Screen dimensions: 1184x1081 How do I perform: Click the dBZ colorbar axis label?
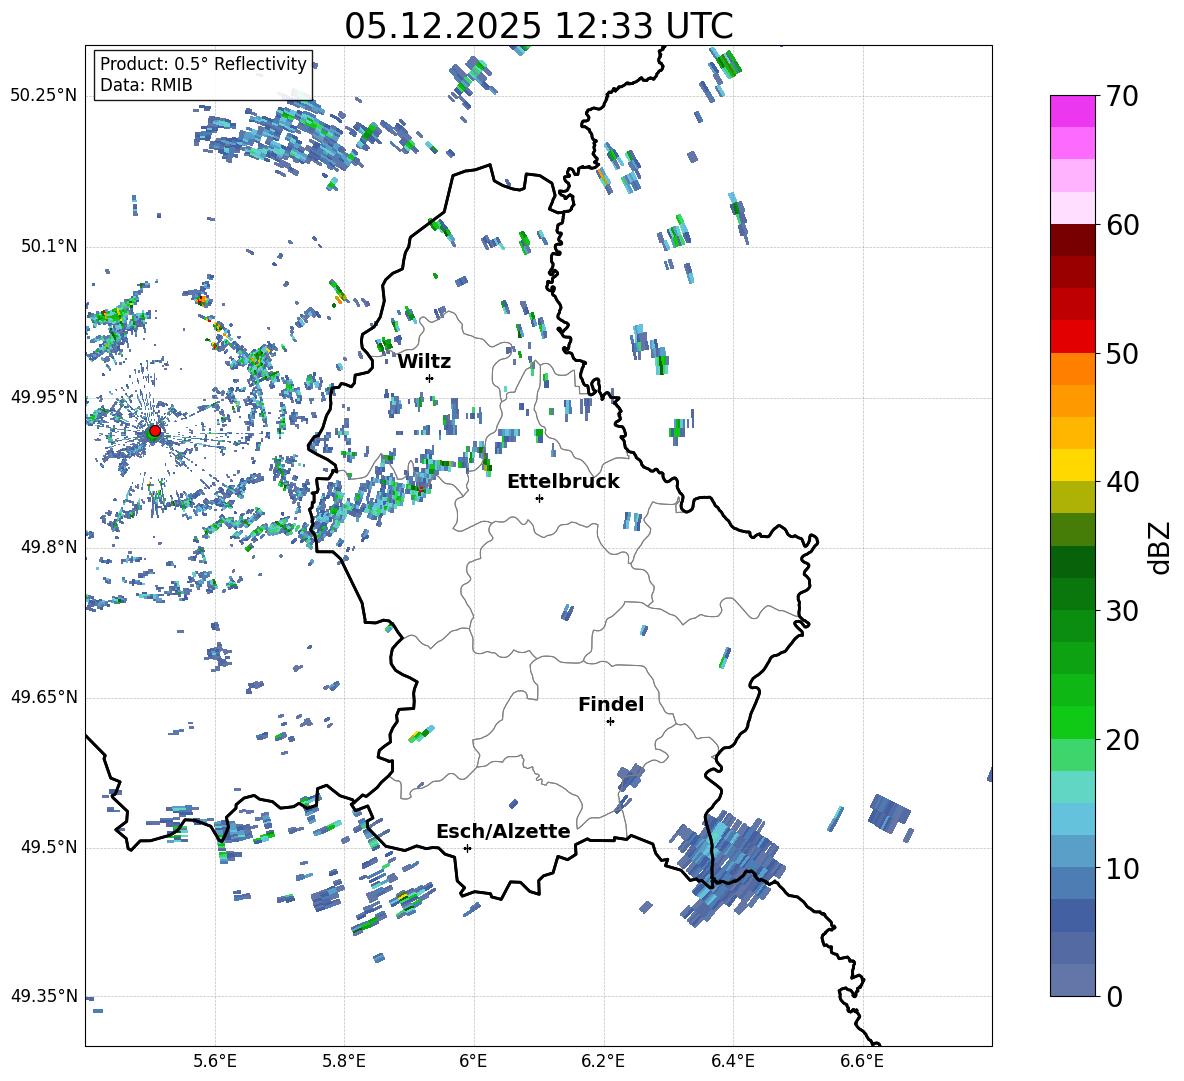tap(1160, 548)
